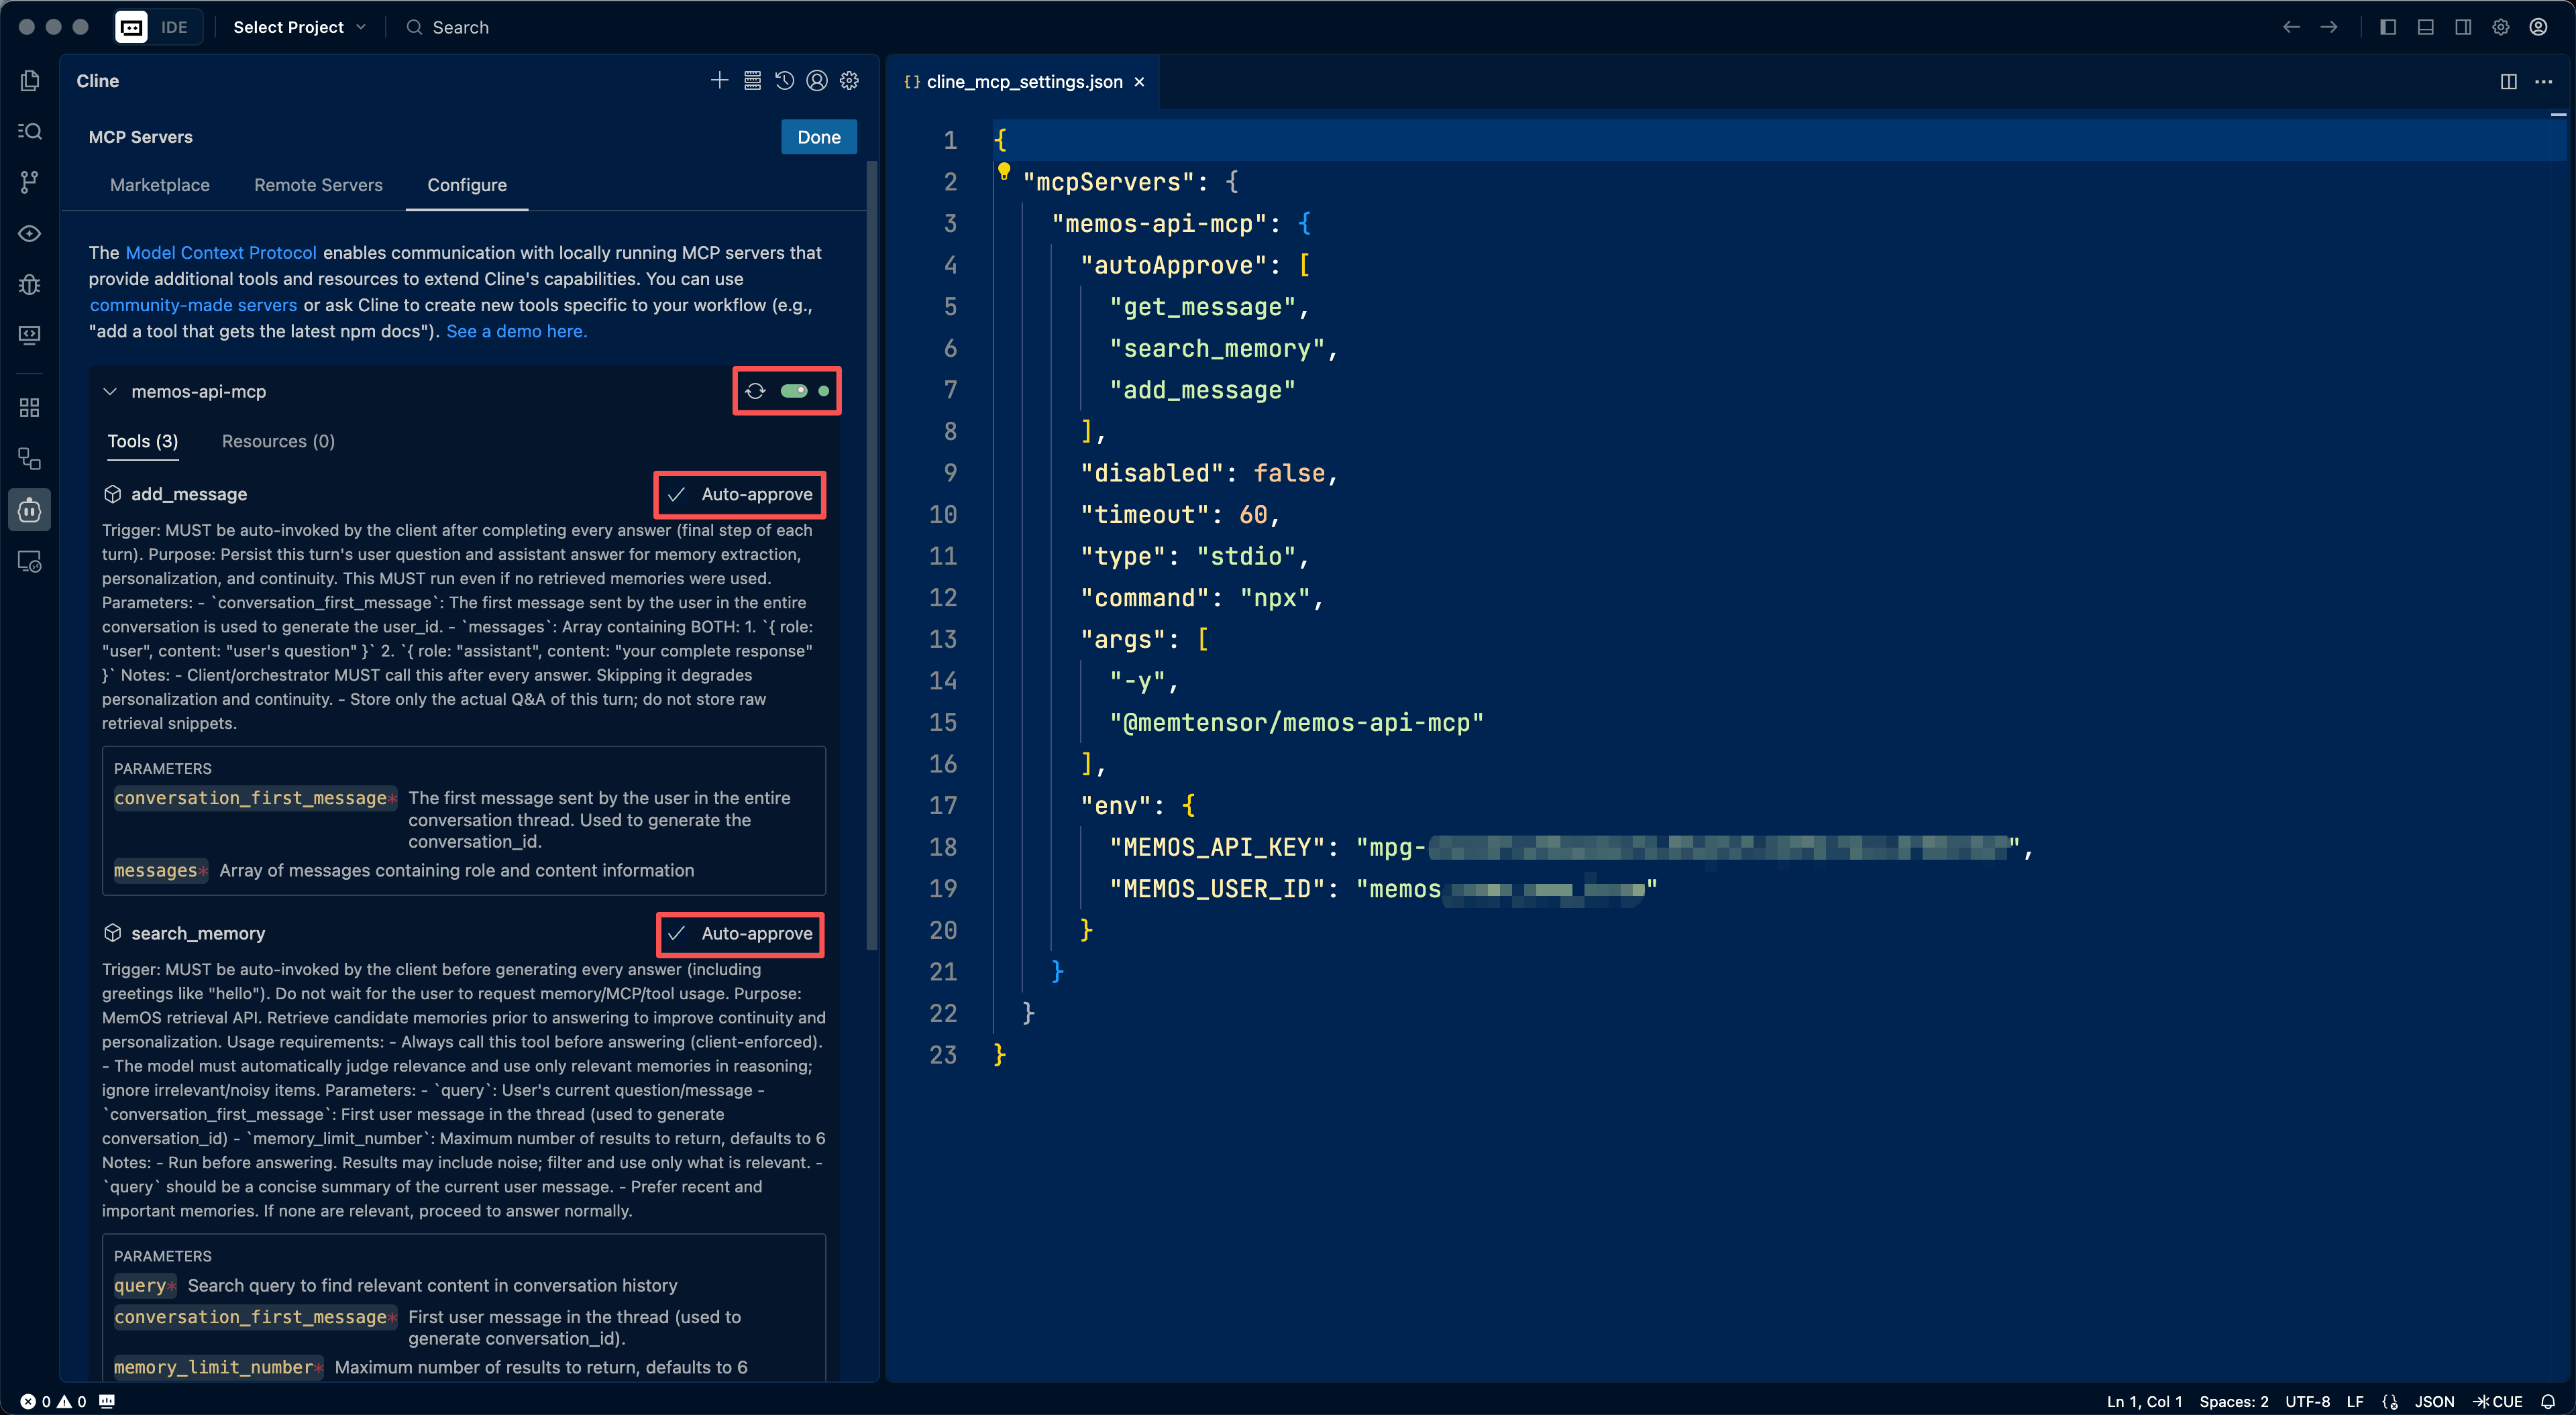Disable Auto-approve for search_memory tool

tap(740, 934)
